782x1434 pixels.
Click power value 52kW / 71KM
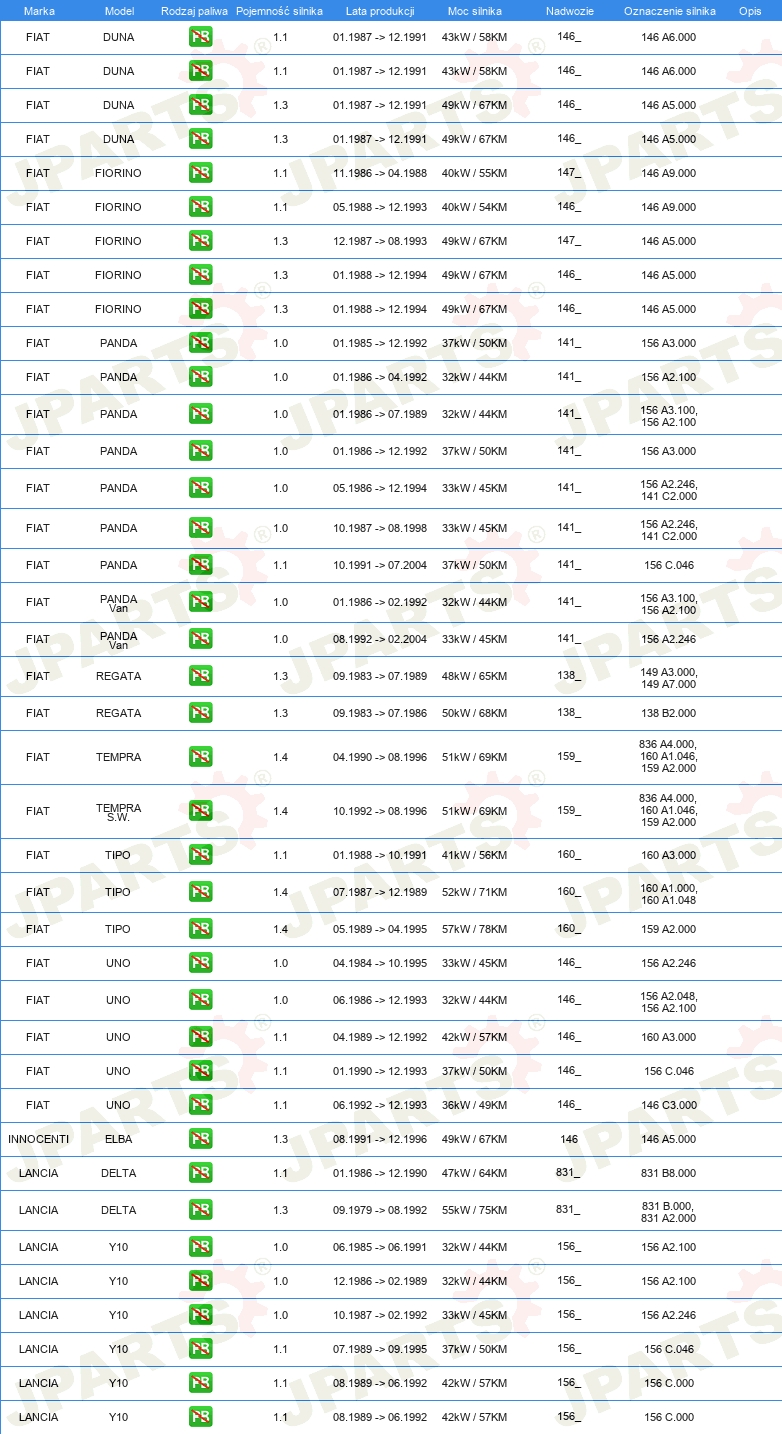point(475,892)
